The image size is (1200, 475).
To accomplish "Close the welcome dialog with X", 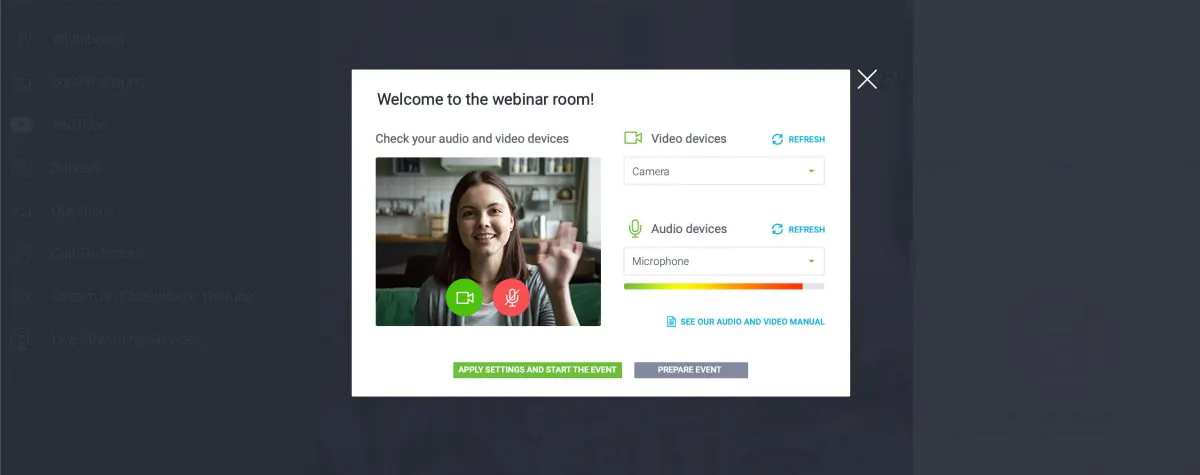I will tap(867, 80).
